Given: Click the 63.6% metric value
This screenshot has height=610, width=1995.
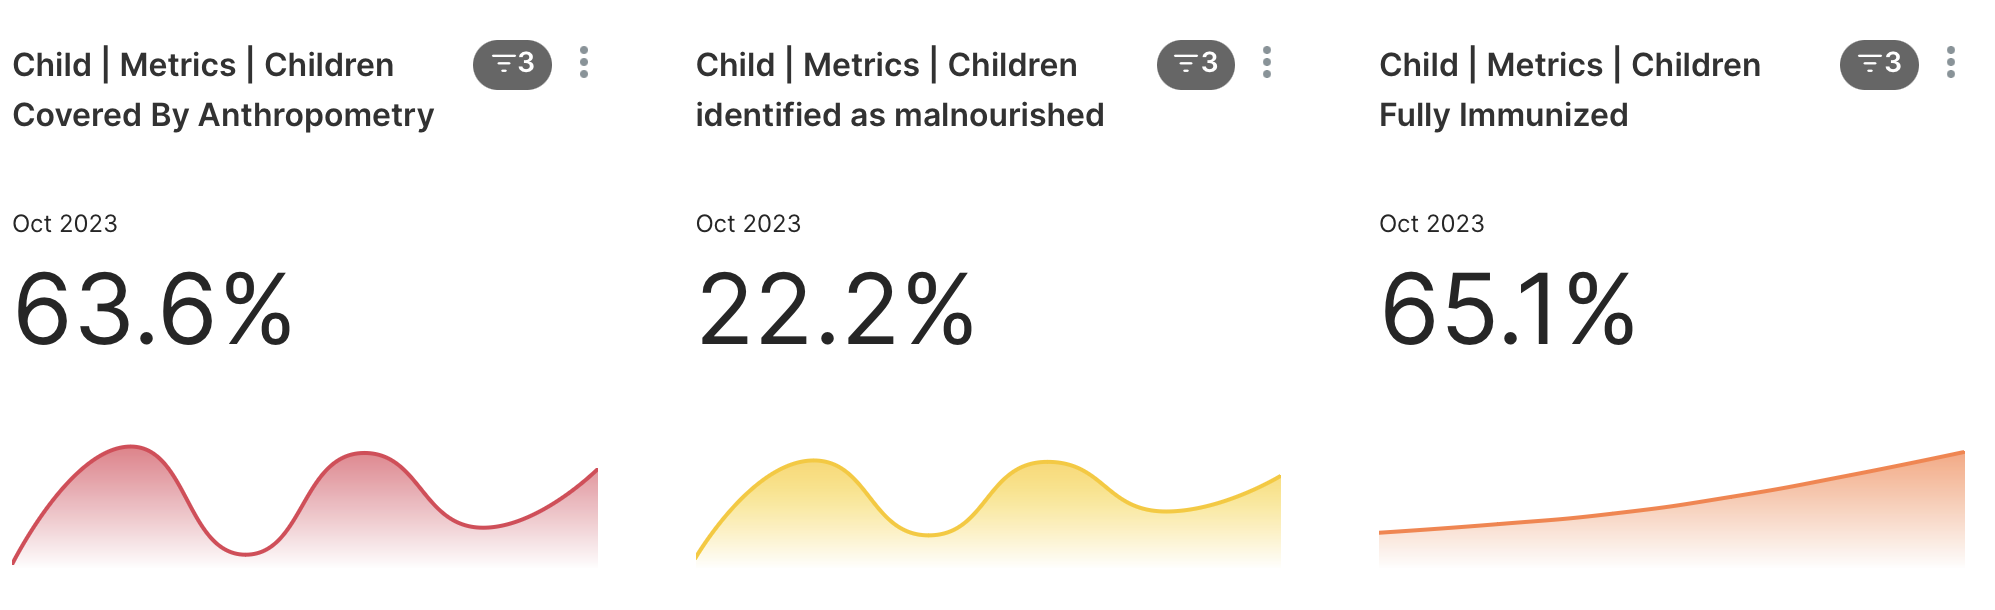Looking at the screenshot, I should pos(153,310).
